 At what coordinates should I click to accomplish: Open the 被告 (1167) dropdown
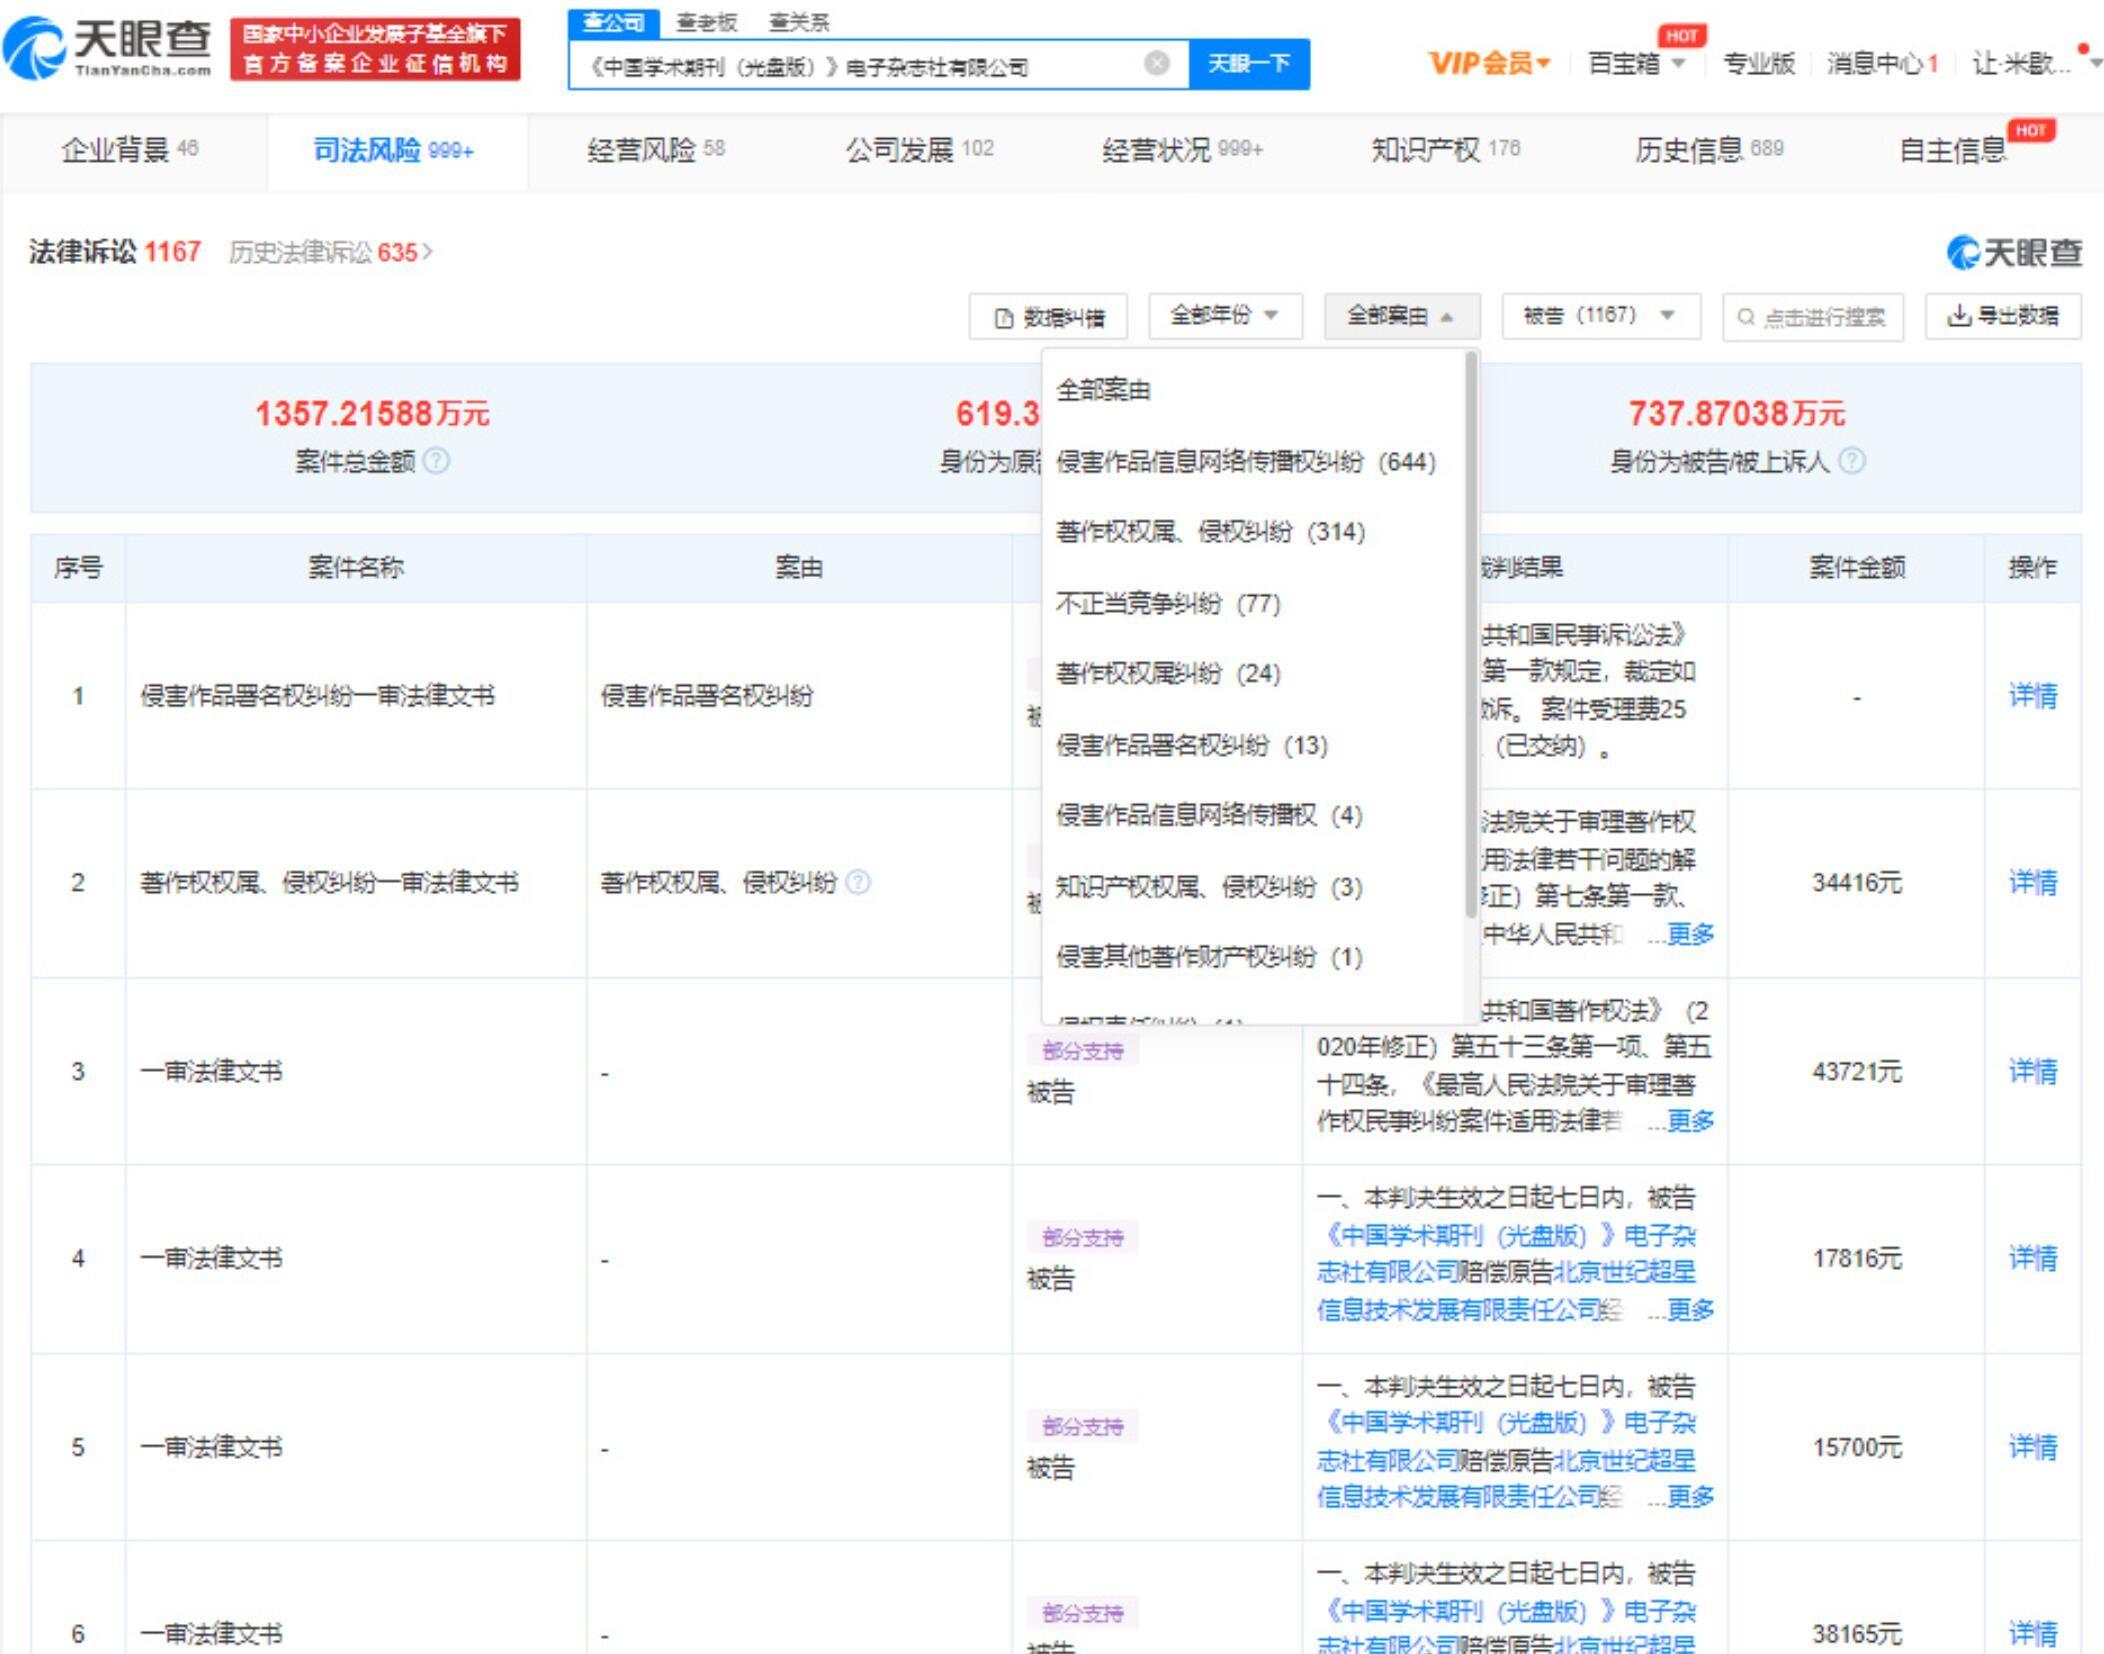pyautogui.click(x=1600, y=316)
